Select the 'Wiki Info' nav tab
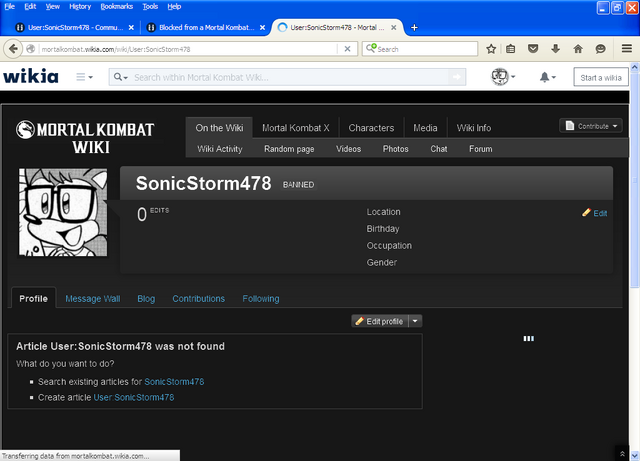Viewport: 640px width, 461px height. pyautogui.click(x=473, y=128)
